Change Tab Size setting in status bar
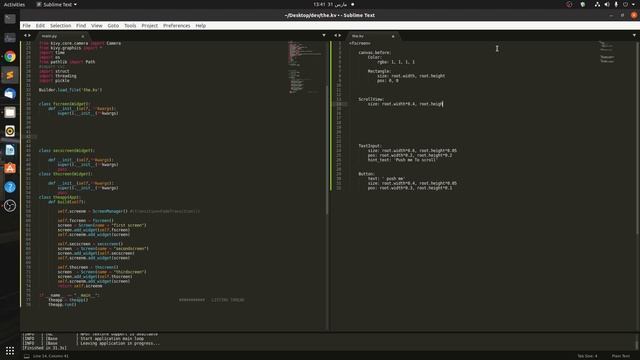 tap(587, 356)
